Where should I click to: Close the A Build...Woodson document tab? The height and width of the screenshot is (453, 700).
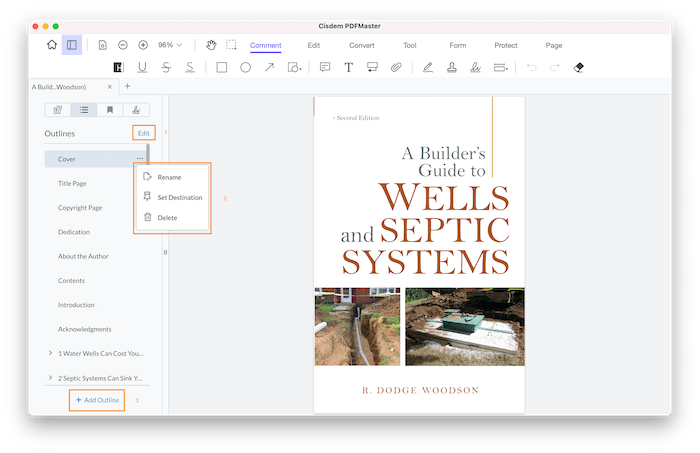110,87
